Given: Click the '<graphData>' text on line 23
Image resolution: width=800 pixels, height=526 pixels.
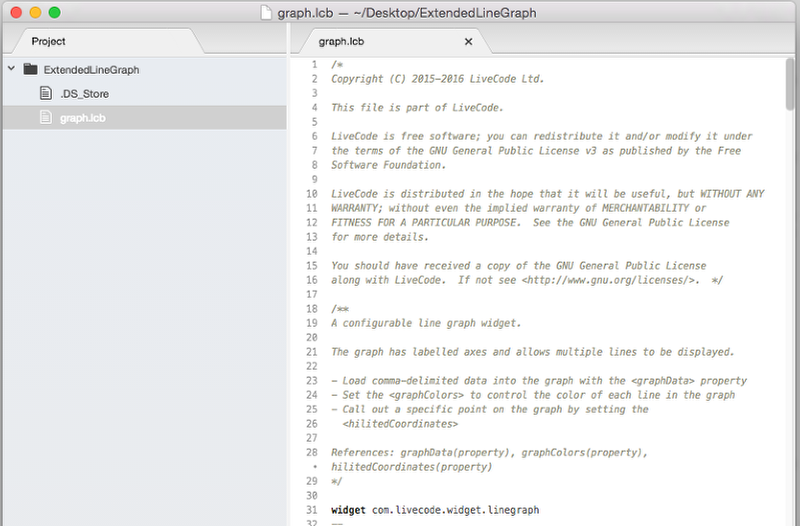Looking at the screenshot, I should click(662, 381).
